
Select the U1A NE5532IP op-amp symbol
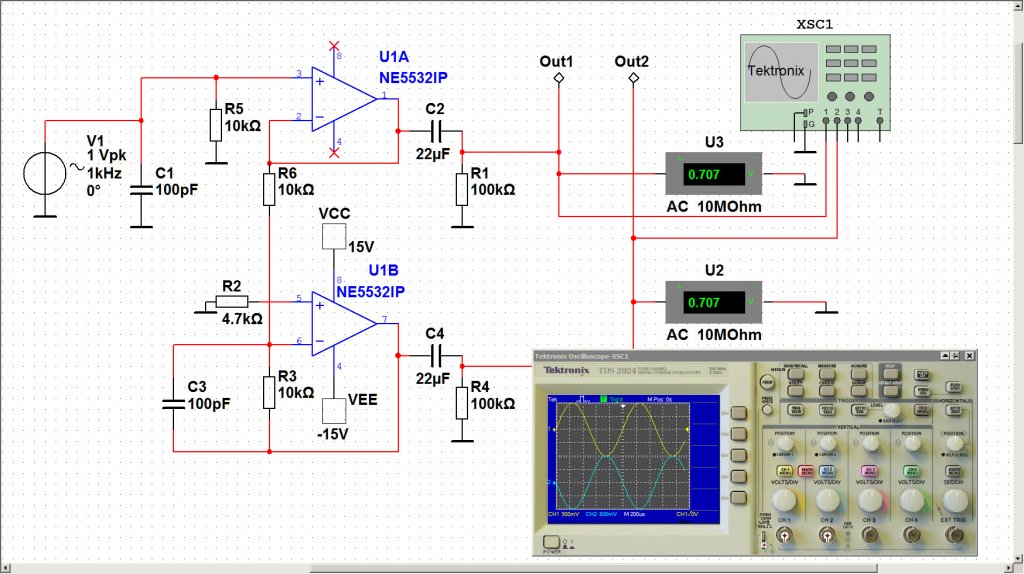coord(344,99)
